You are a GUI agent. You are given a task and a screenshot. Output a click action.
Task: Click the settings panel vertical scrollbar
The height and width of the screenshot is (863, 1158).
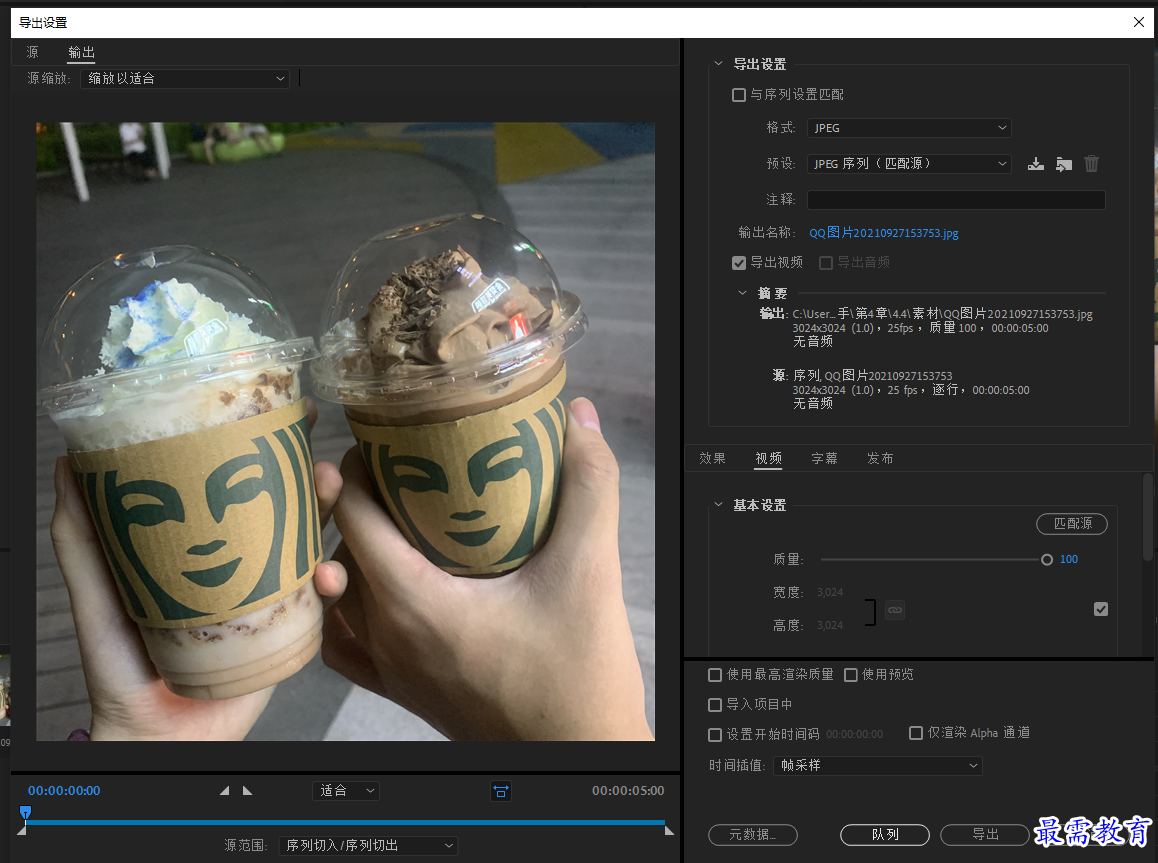1148,517
